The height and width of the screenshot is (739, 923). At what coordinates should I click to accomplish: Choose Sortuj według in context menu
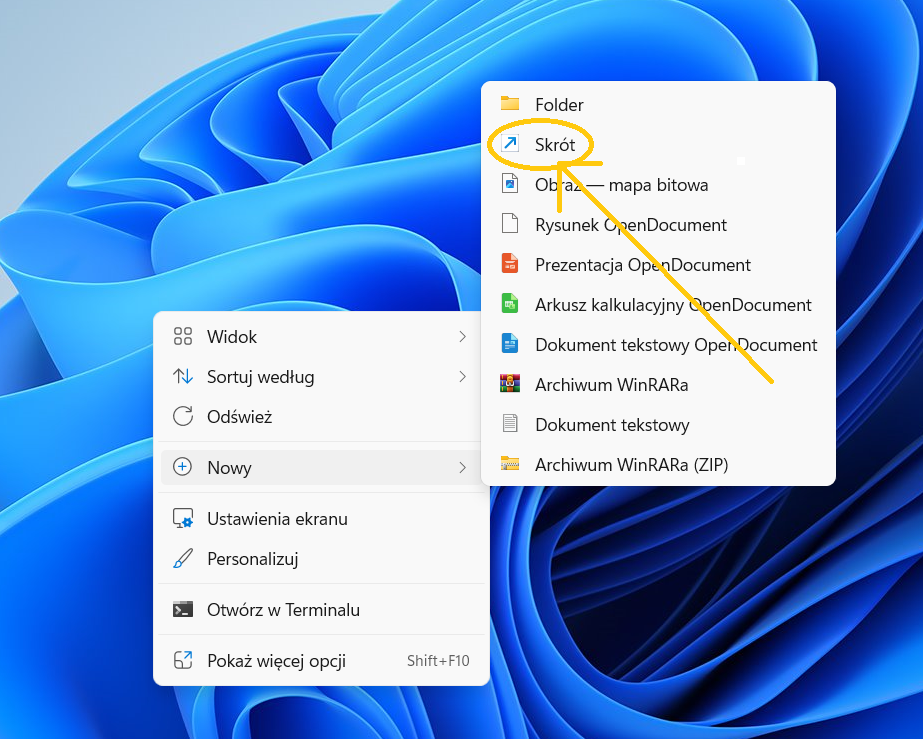(321, 376)
